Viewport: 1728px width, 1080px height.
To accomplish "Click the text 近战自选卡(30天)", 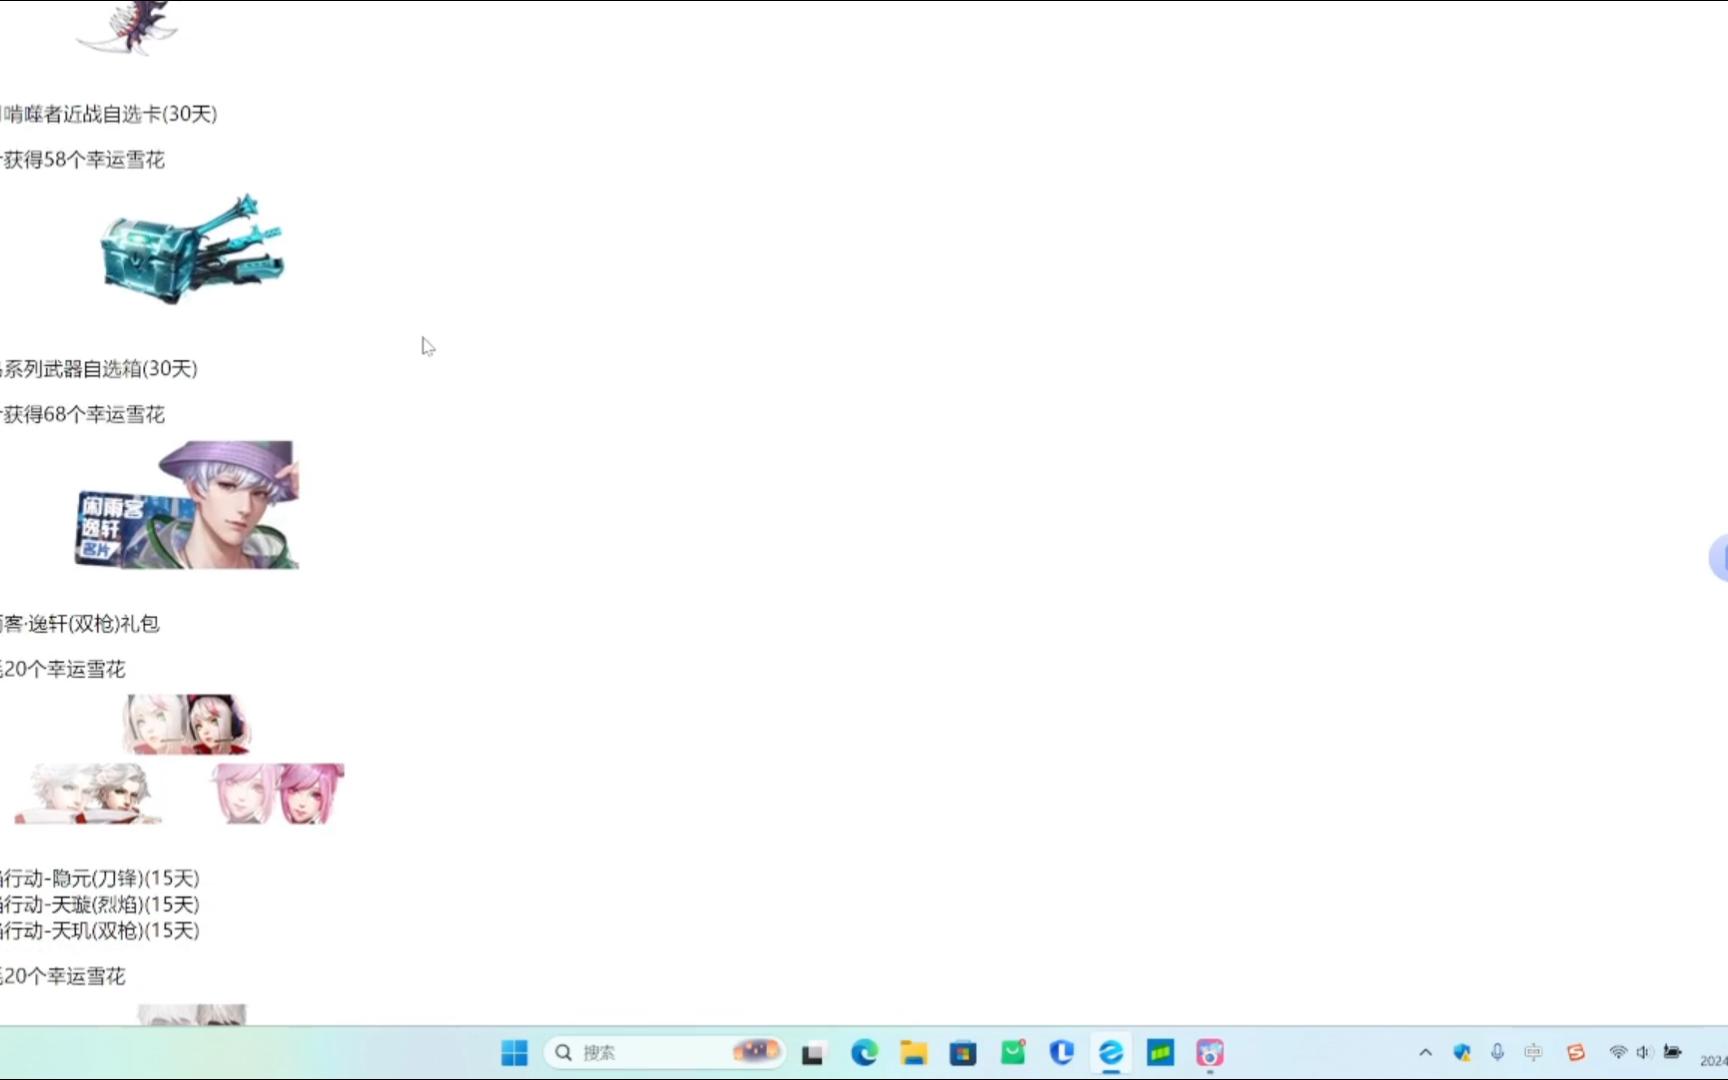I will point(140,114).
